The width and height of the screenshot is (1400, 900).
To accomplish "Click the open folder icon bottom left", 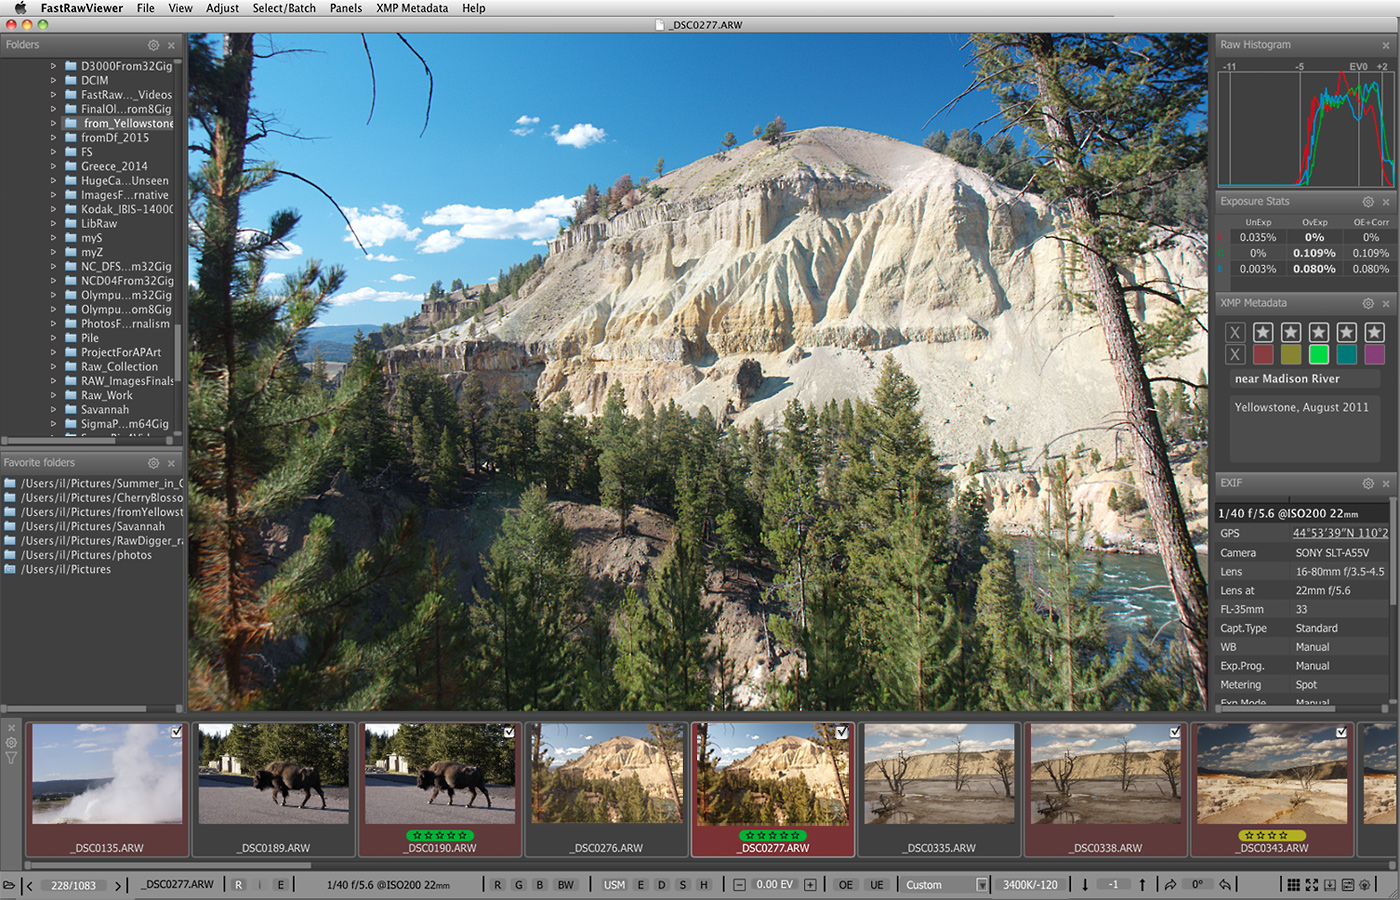I will click(11, 884).
